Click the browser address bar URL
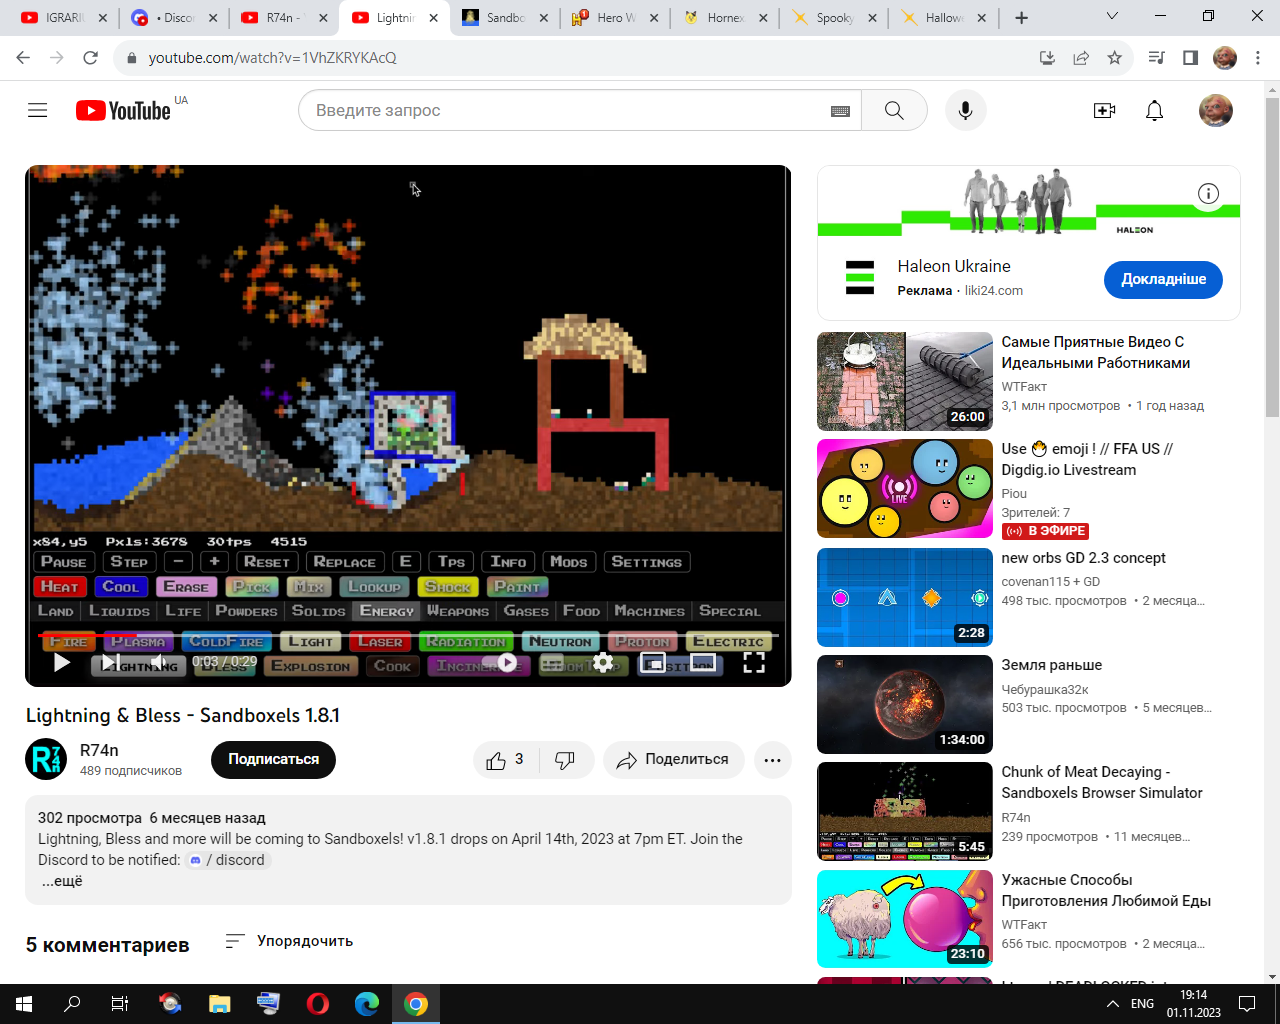1280x1024 pixels. [x=273, y=58]
